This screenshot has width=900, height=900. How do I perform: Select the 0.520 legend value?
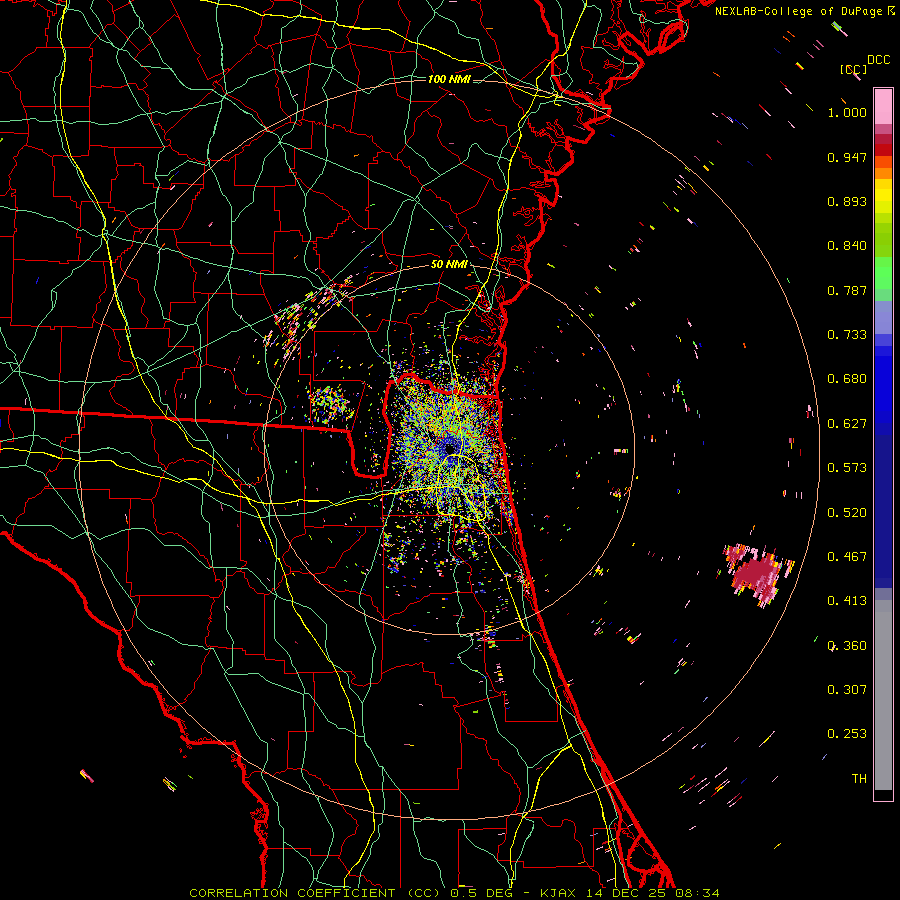click(x=847, y=513)
